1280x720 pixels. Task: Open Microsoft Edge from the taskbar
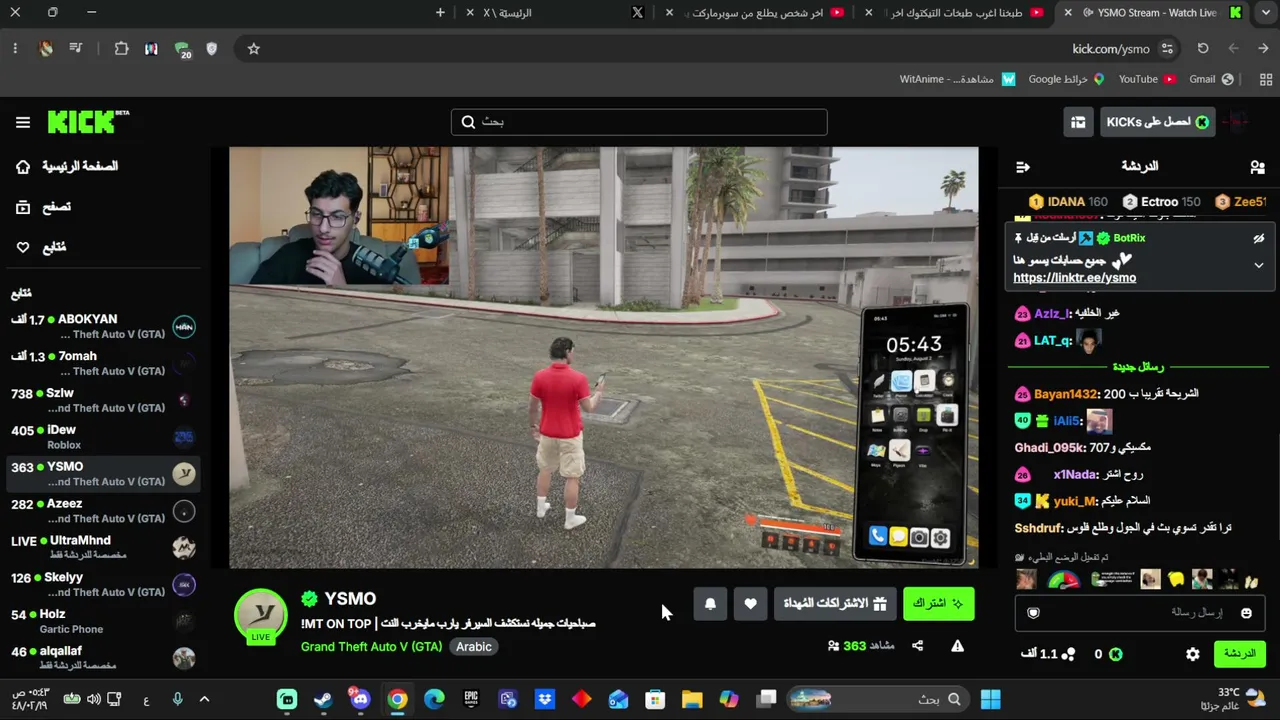(x=434, y=700)
